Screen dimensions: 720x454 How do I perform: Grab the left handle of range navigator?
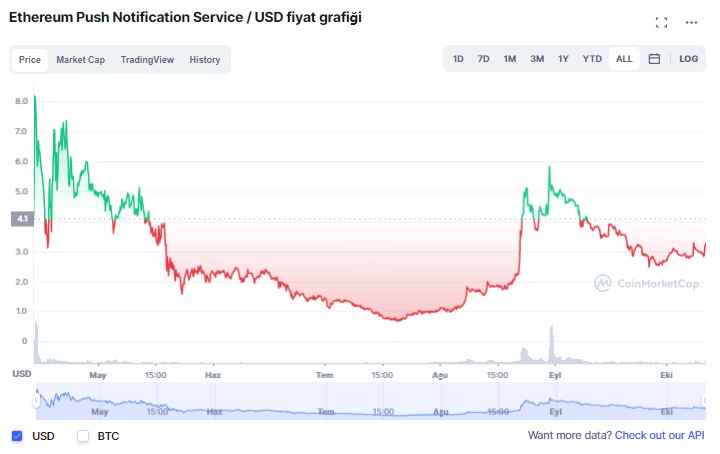pyautogui.click(x=36, y=400)
